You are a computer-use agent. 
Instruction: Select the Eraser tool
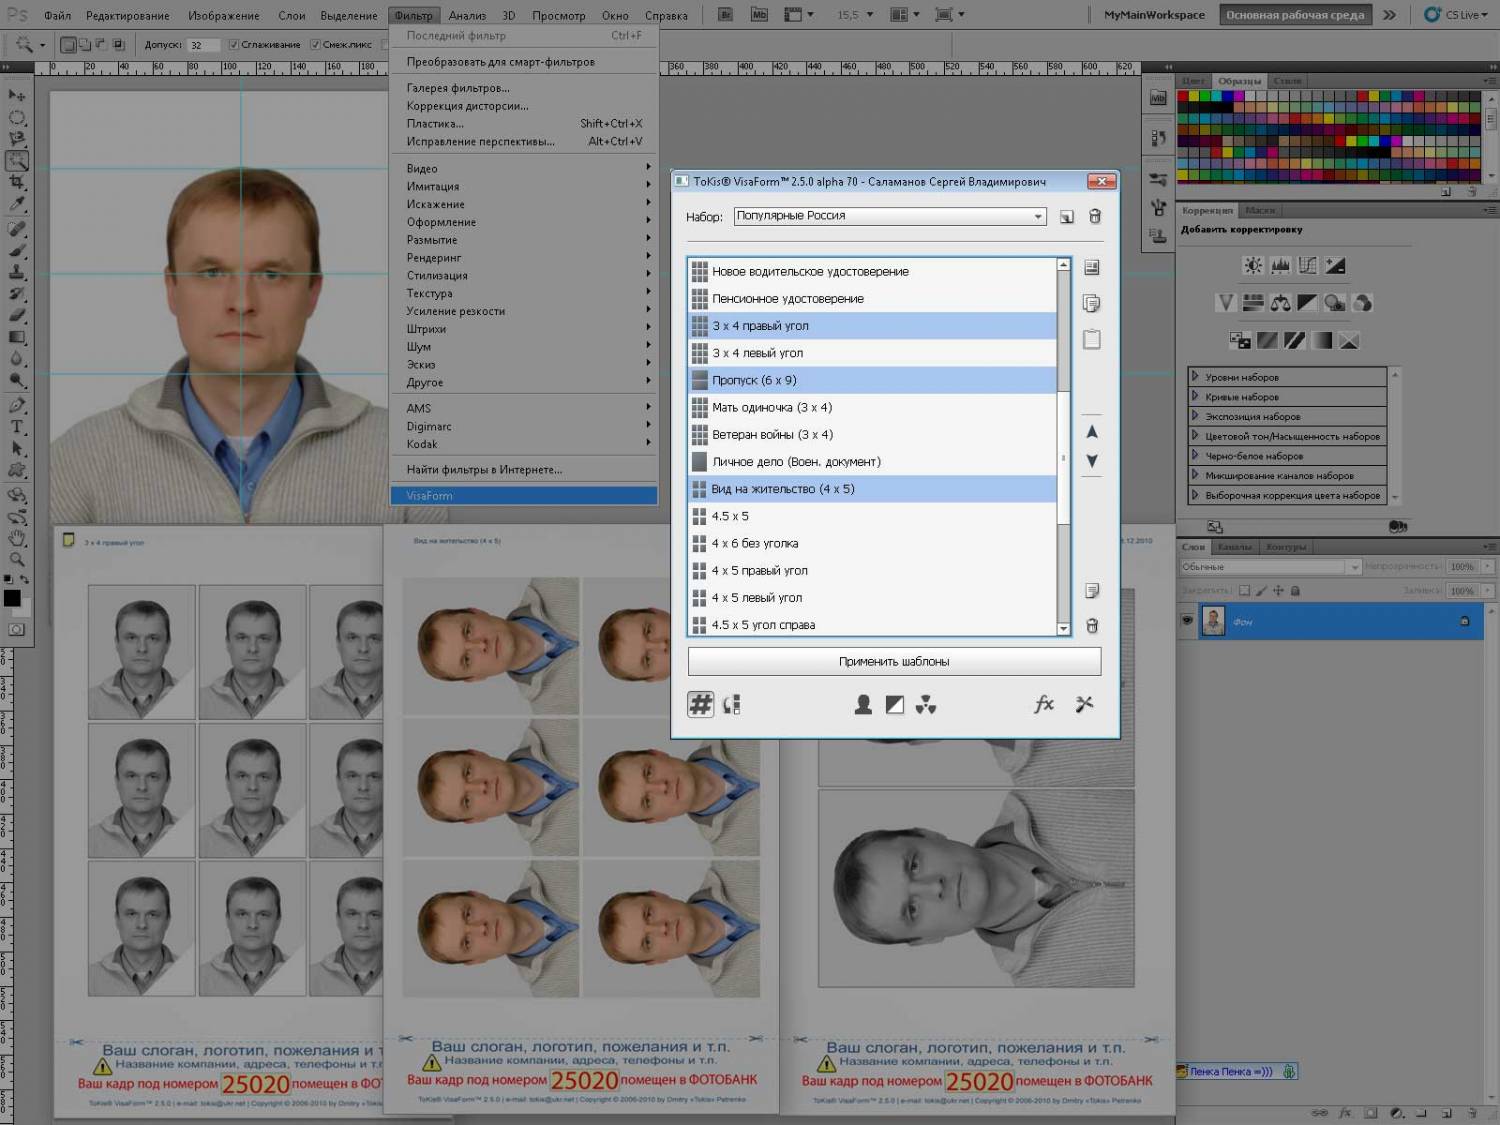17,315
